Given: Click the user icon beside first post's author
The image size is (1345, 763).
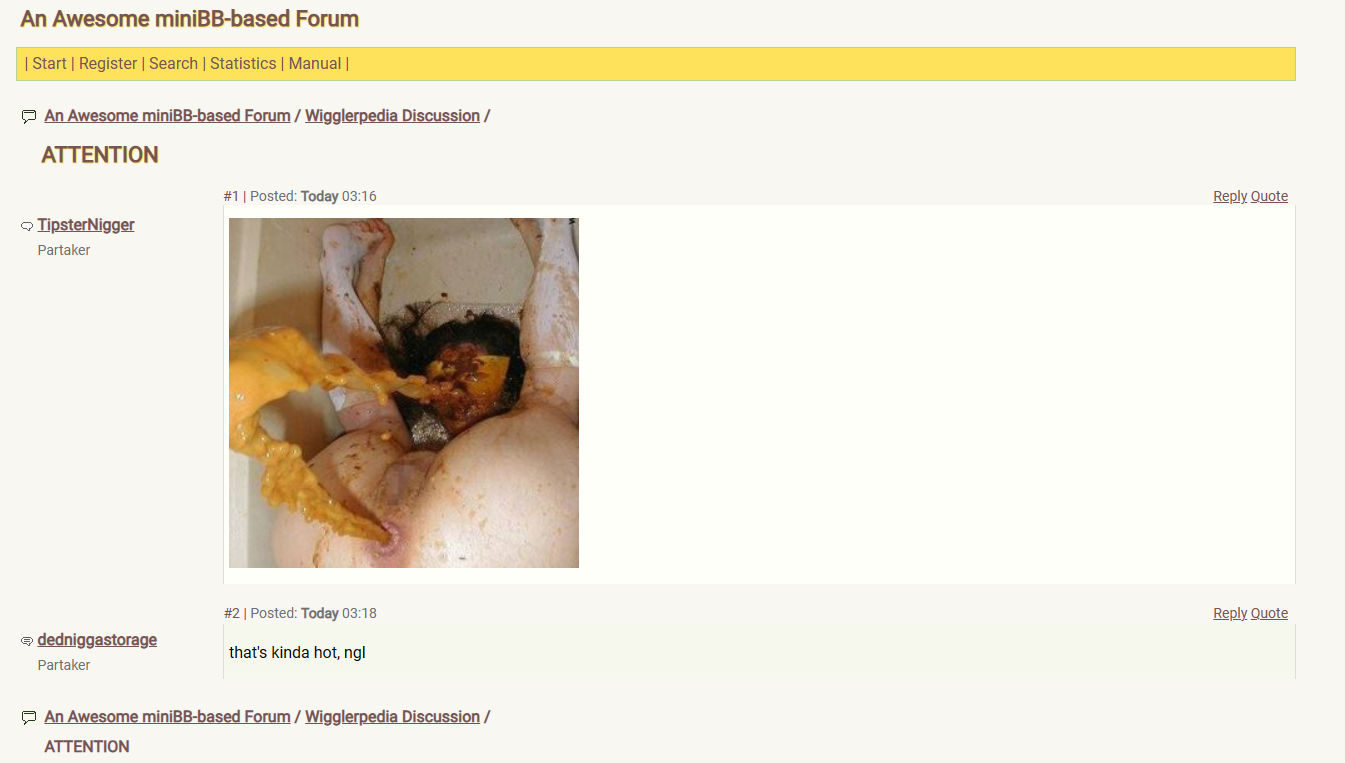Looking at the screenshot, I should click(x=27, y=226).
